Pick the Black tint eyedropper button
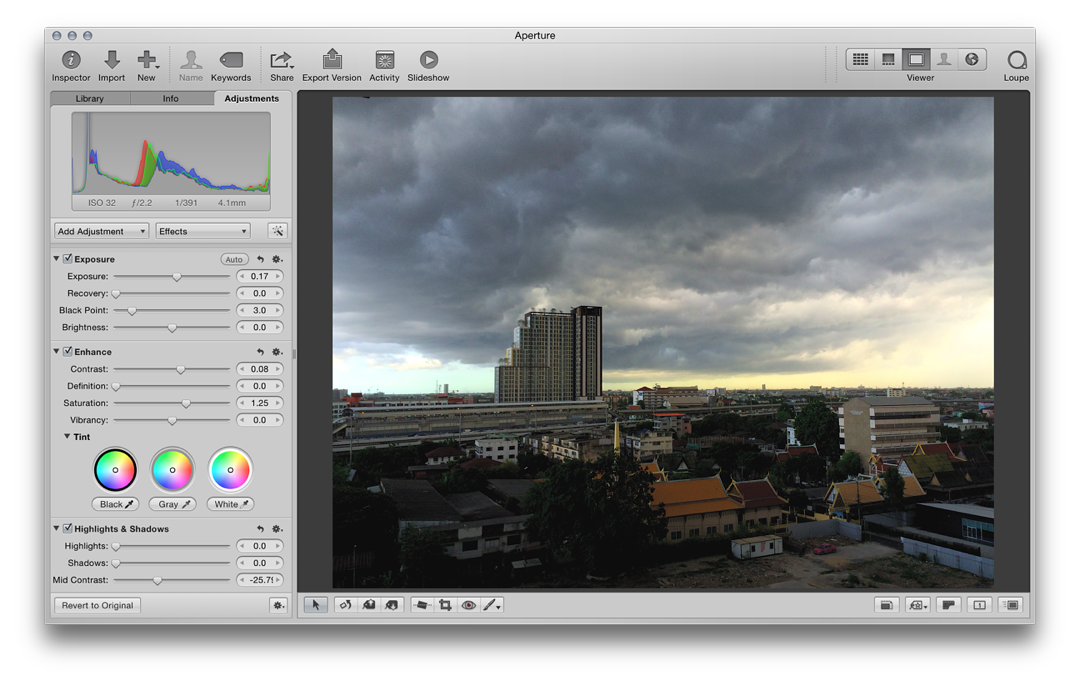This screenshot has height=686, width=1080. point(116,504)
